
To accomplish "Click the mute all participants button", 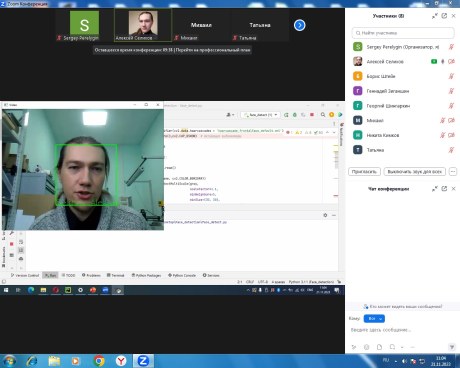I will (x=414, y=172).
